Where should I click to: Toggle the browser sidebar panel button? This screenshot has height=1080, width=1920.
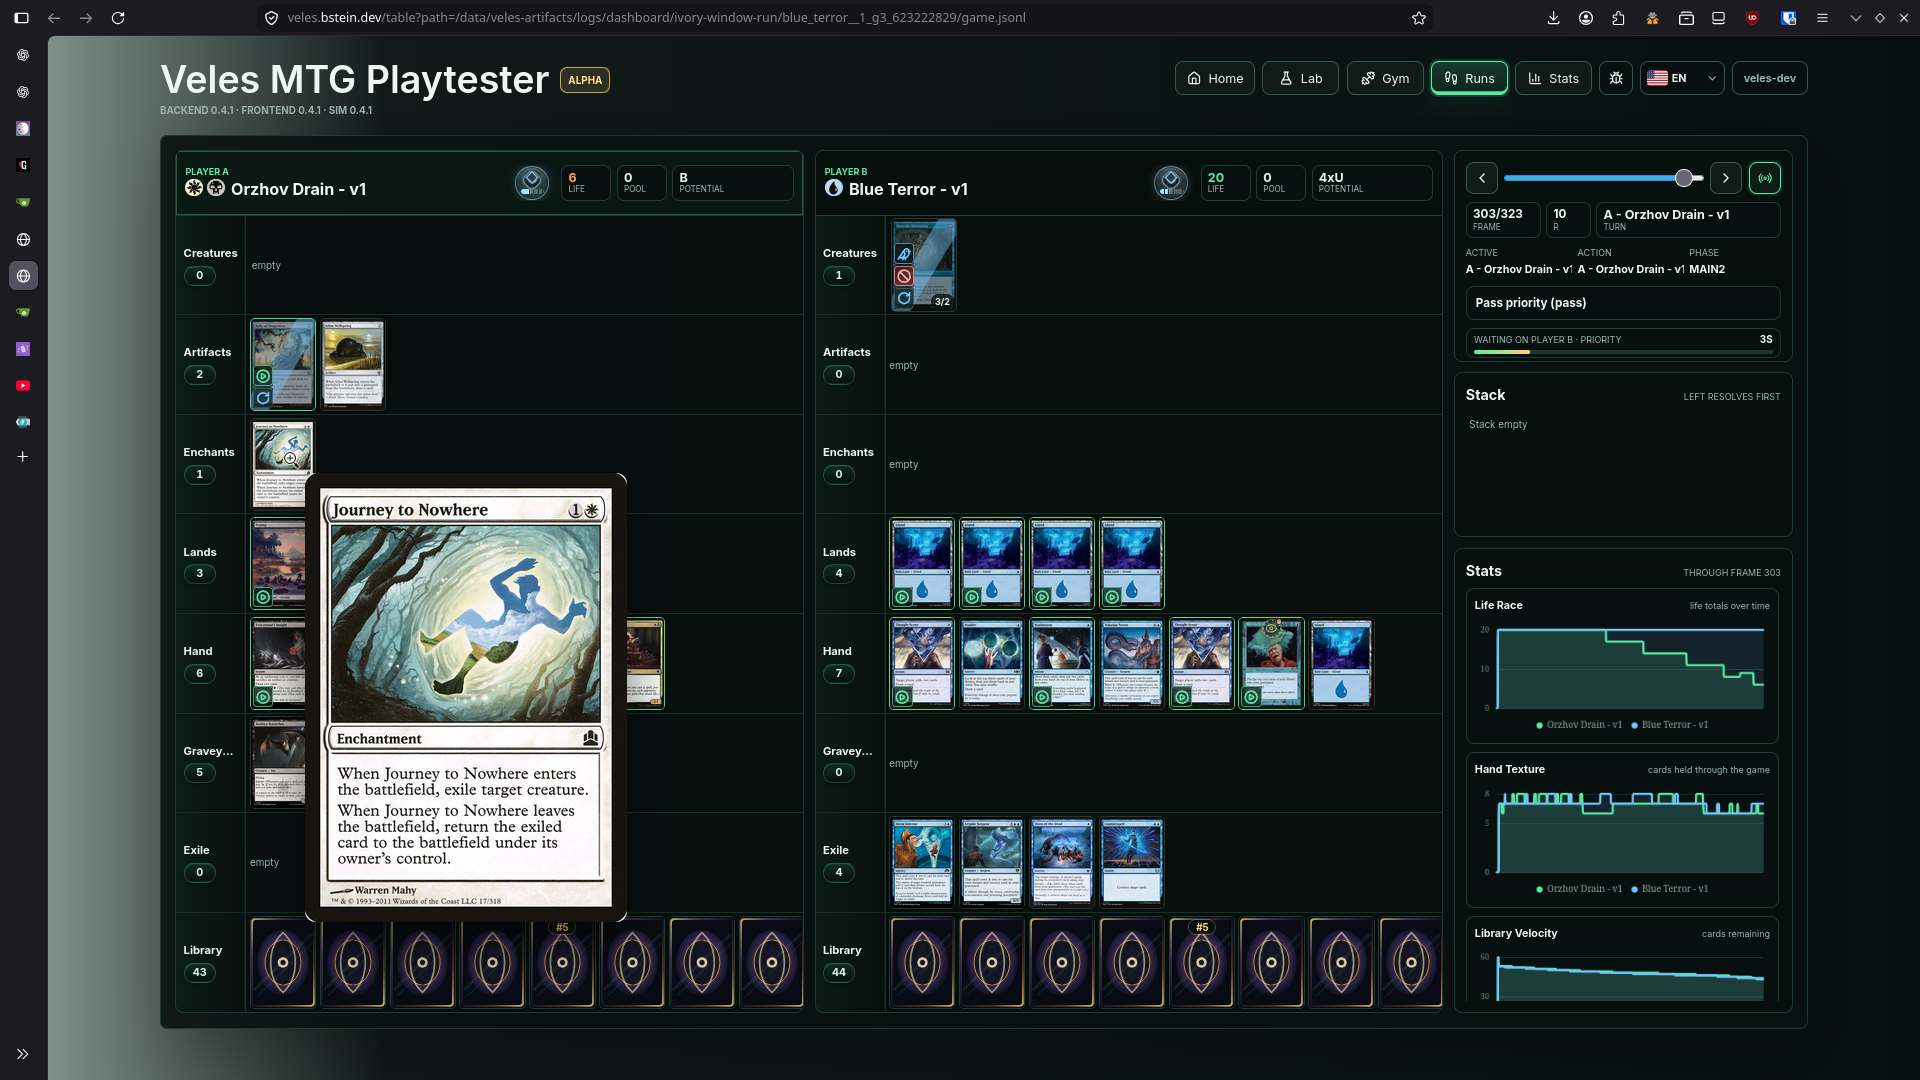click(21, 18)
